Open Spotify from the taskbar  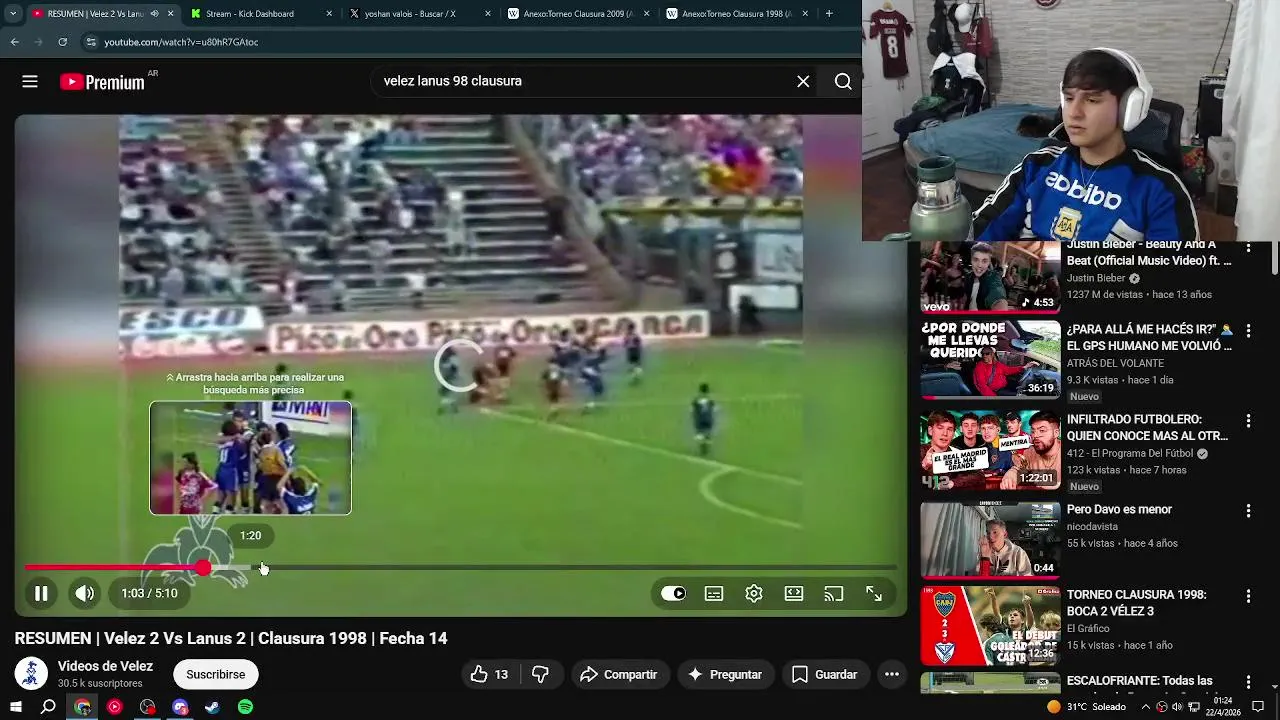[x=246, y=707]
